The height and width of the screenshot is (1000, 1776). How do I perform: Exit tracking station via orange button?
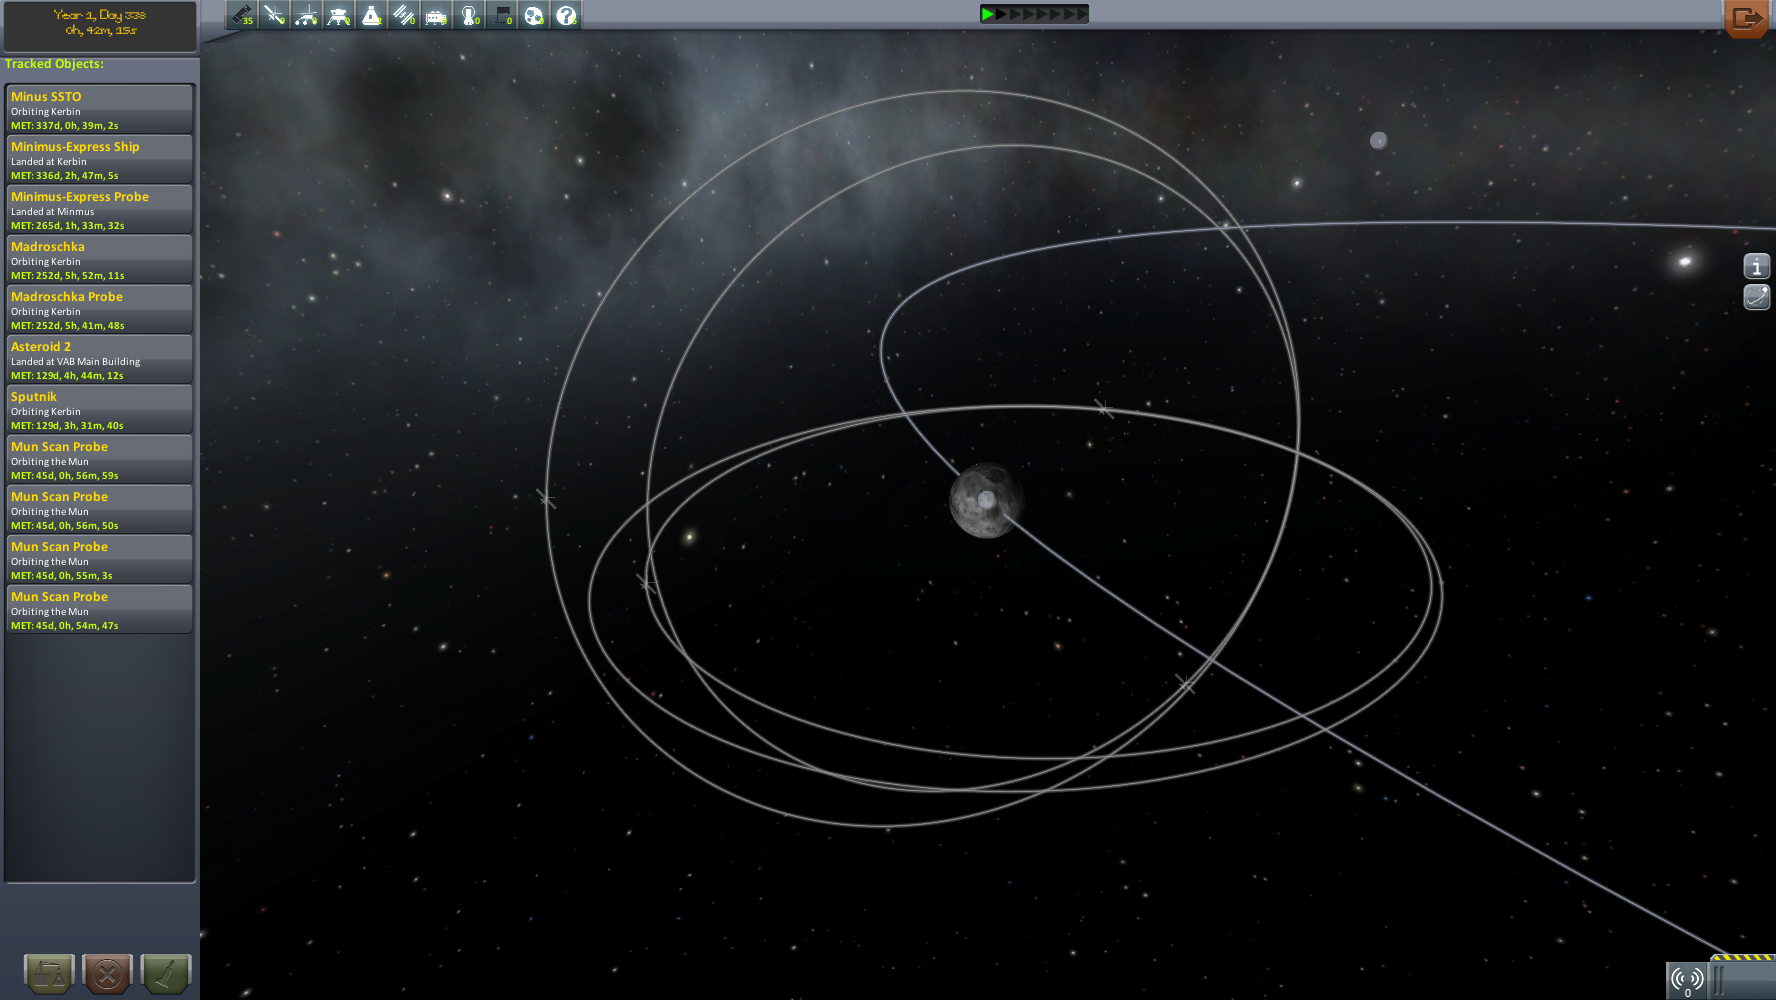1748,18
